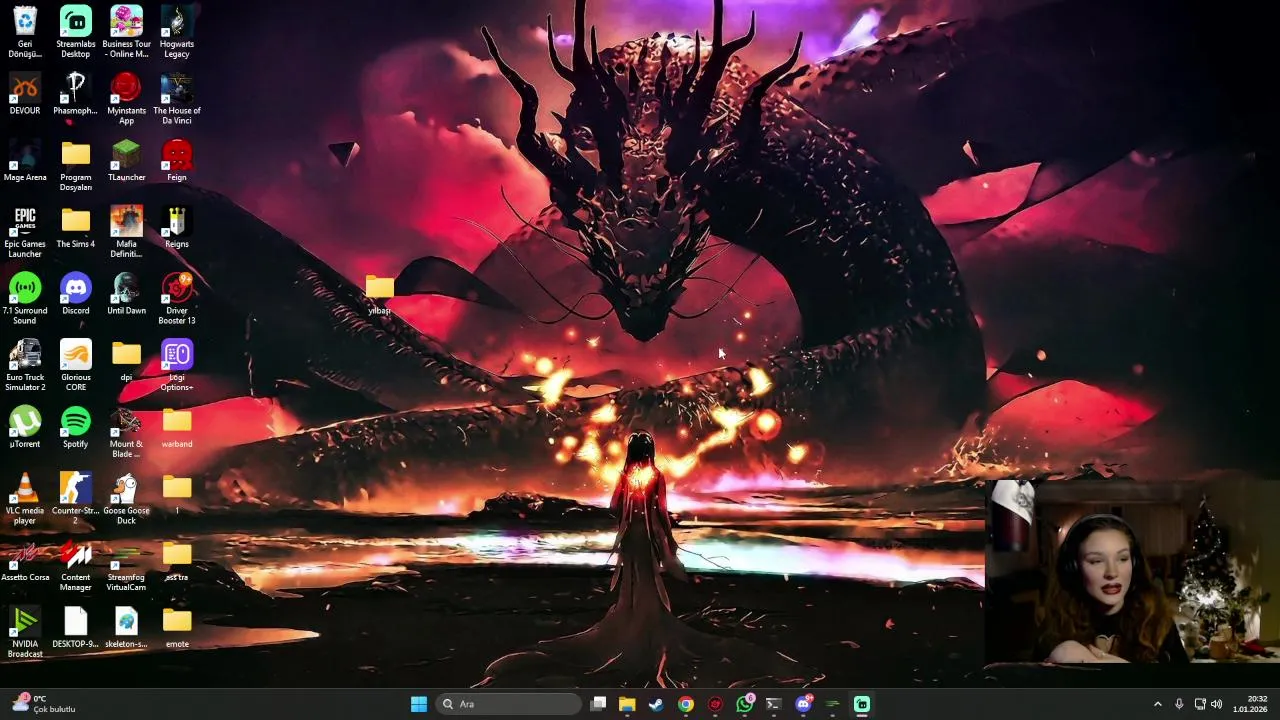Image resolution: width=1280 pixels, height=720 pixels.
Task: Select Mount & Blade shortcut
Action: [x=126, y=433]
